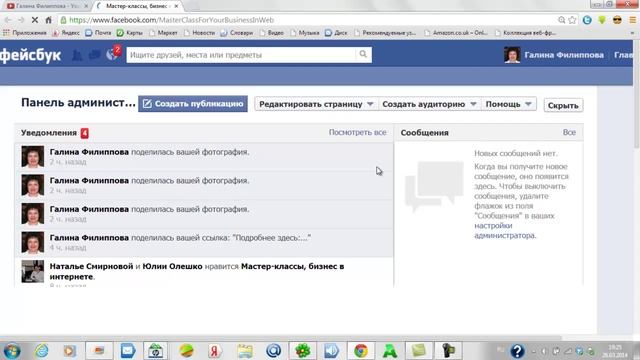This screenshot has height=360, width=640.
Task: Open Музыка bookmark
Action: pyautogui.click(x=305, y=33)
